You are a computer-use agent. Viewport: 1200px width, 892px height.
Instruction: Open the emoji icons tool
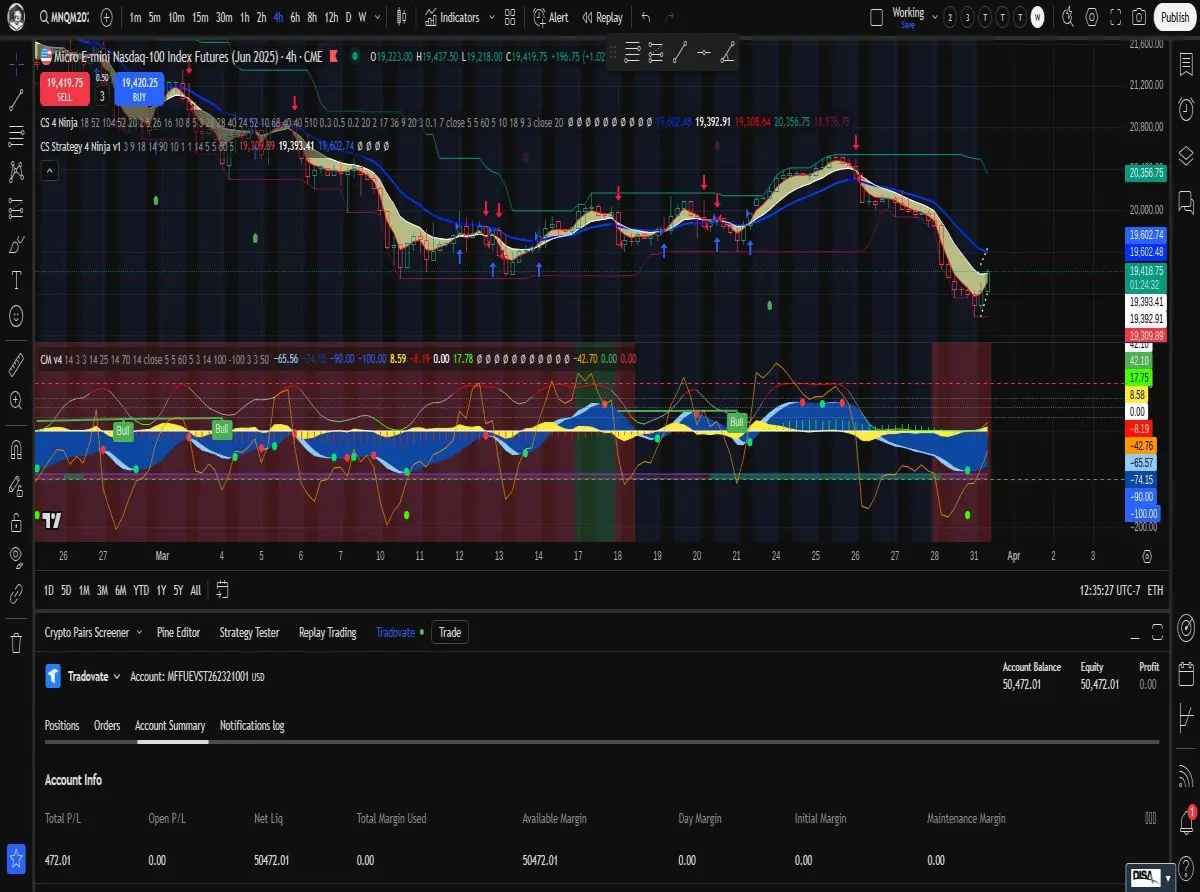pos(16,316)
